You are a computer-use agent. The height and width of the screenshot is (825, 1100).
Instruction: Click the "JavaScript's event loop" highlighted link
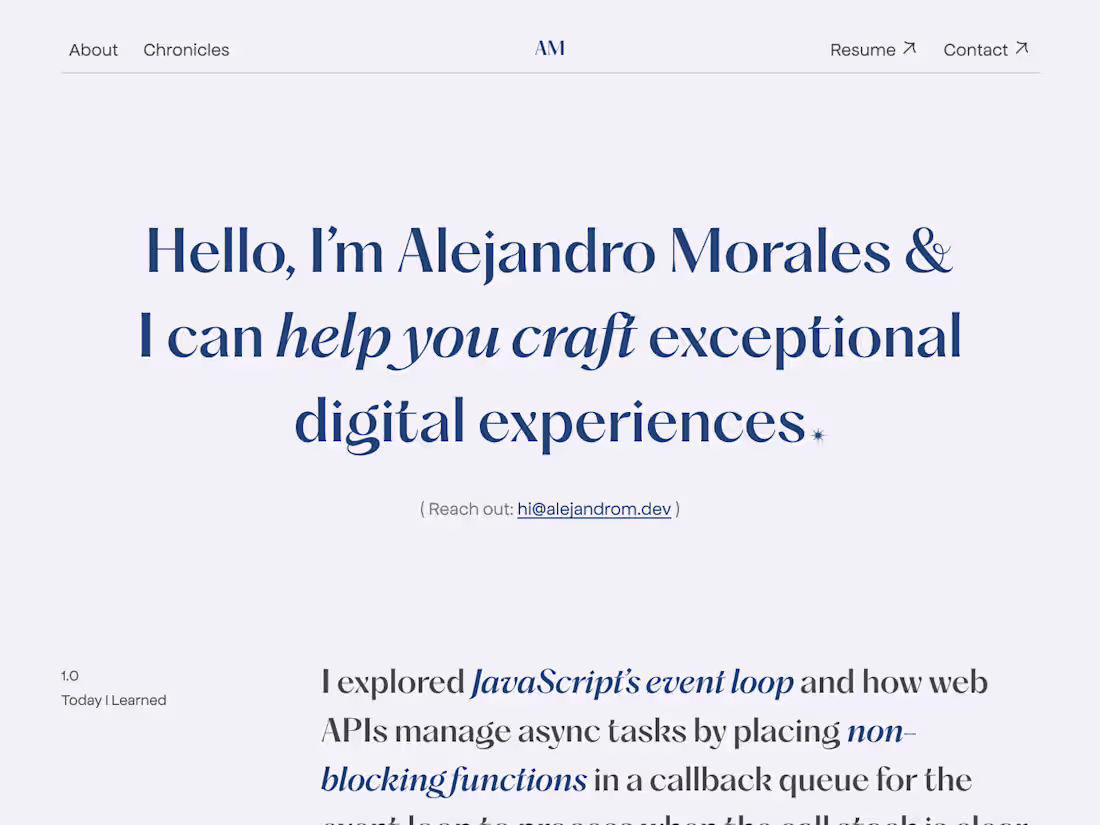632,681
